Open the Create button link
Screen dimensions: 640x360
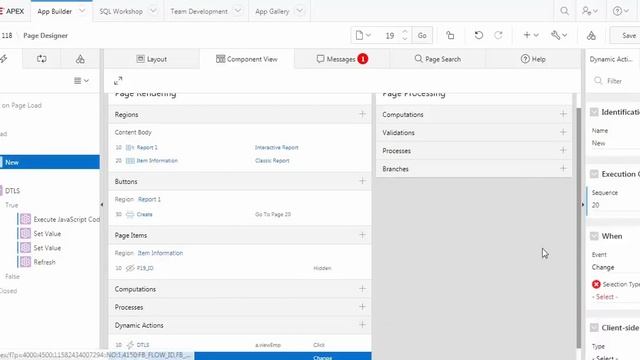(x=144, y=214)
